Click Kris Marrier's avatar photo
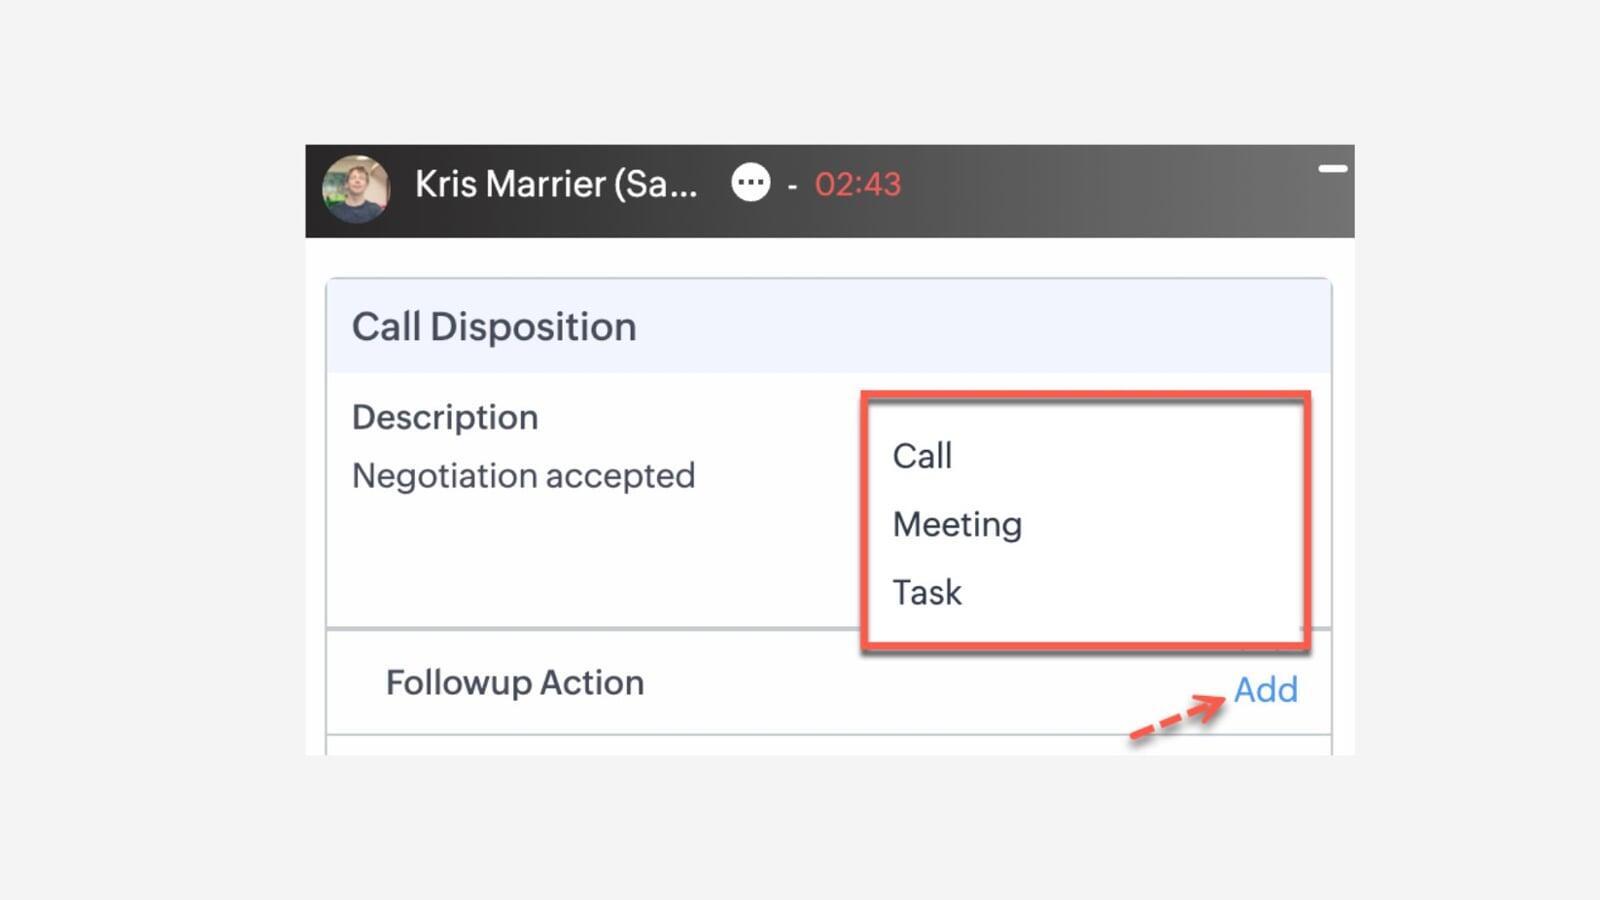1600x900 pixels. (x=355, y=189)
